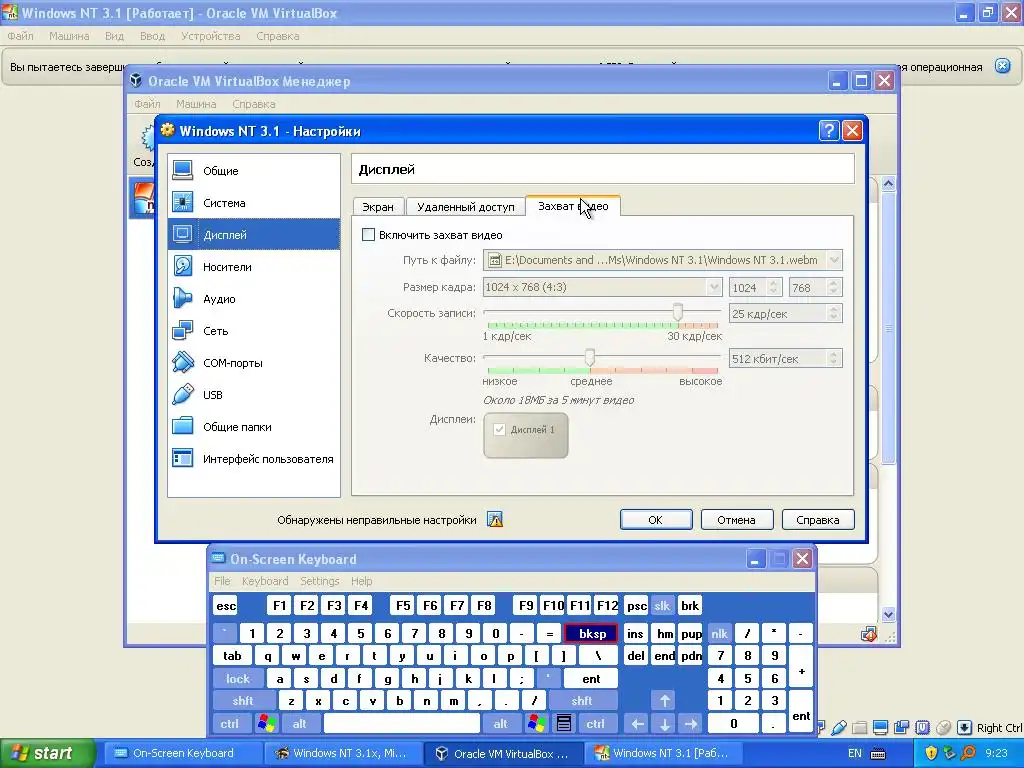The width and height of the screenshot is (1024, 768).
Task: Click the invalid settings warning icon
Action: [495, 520]
